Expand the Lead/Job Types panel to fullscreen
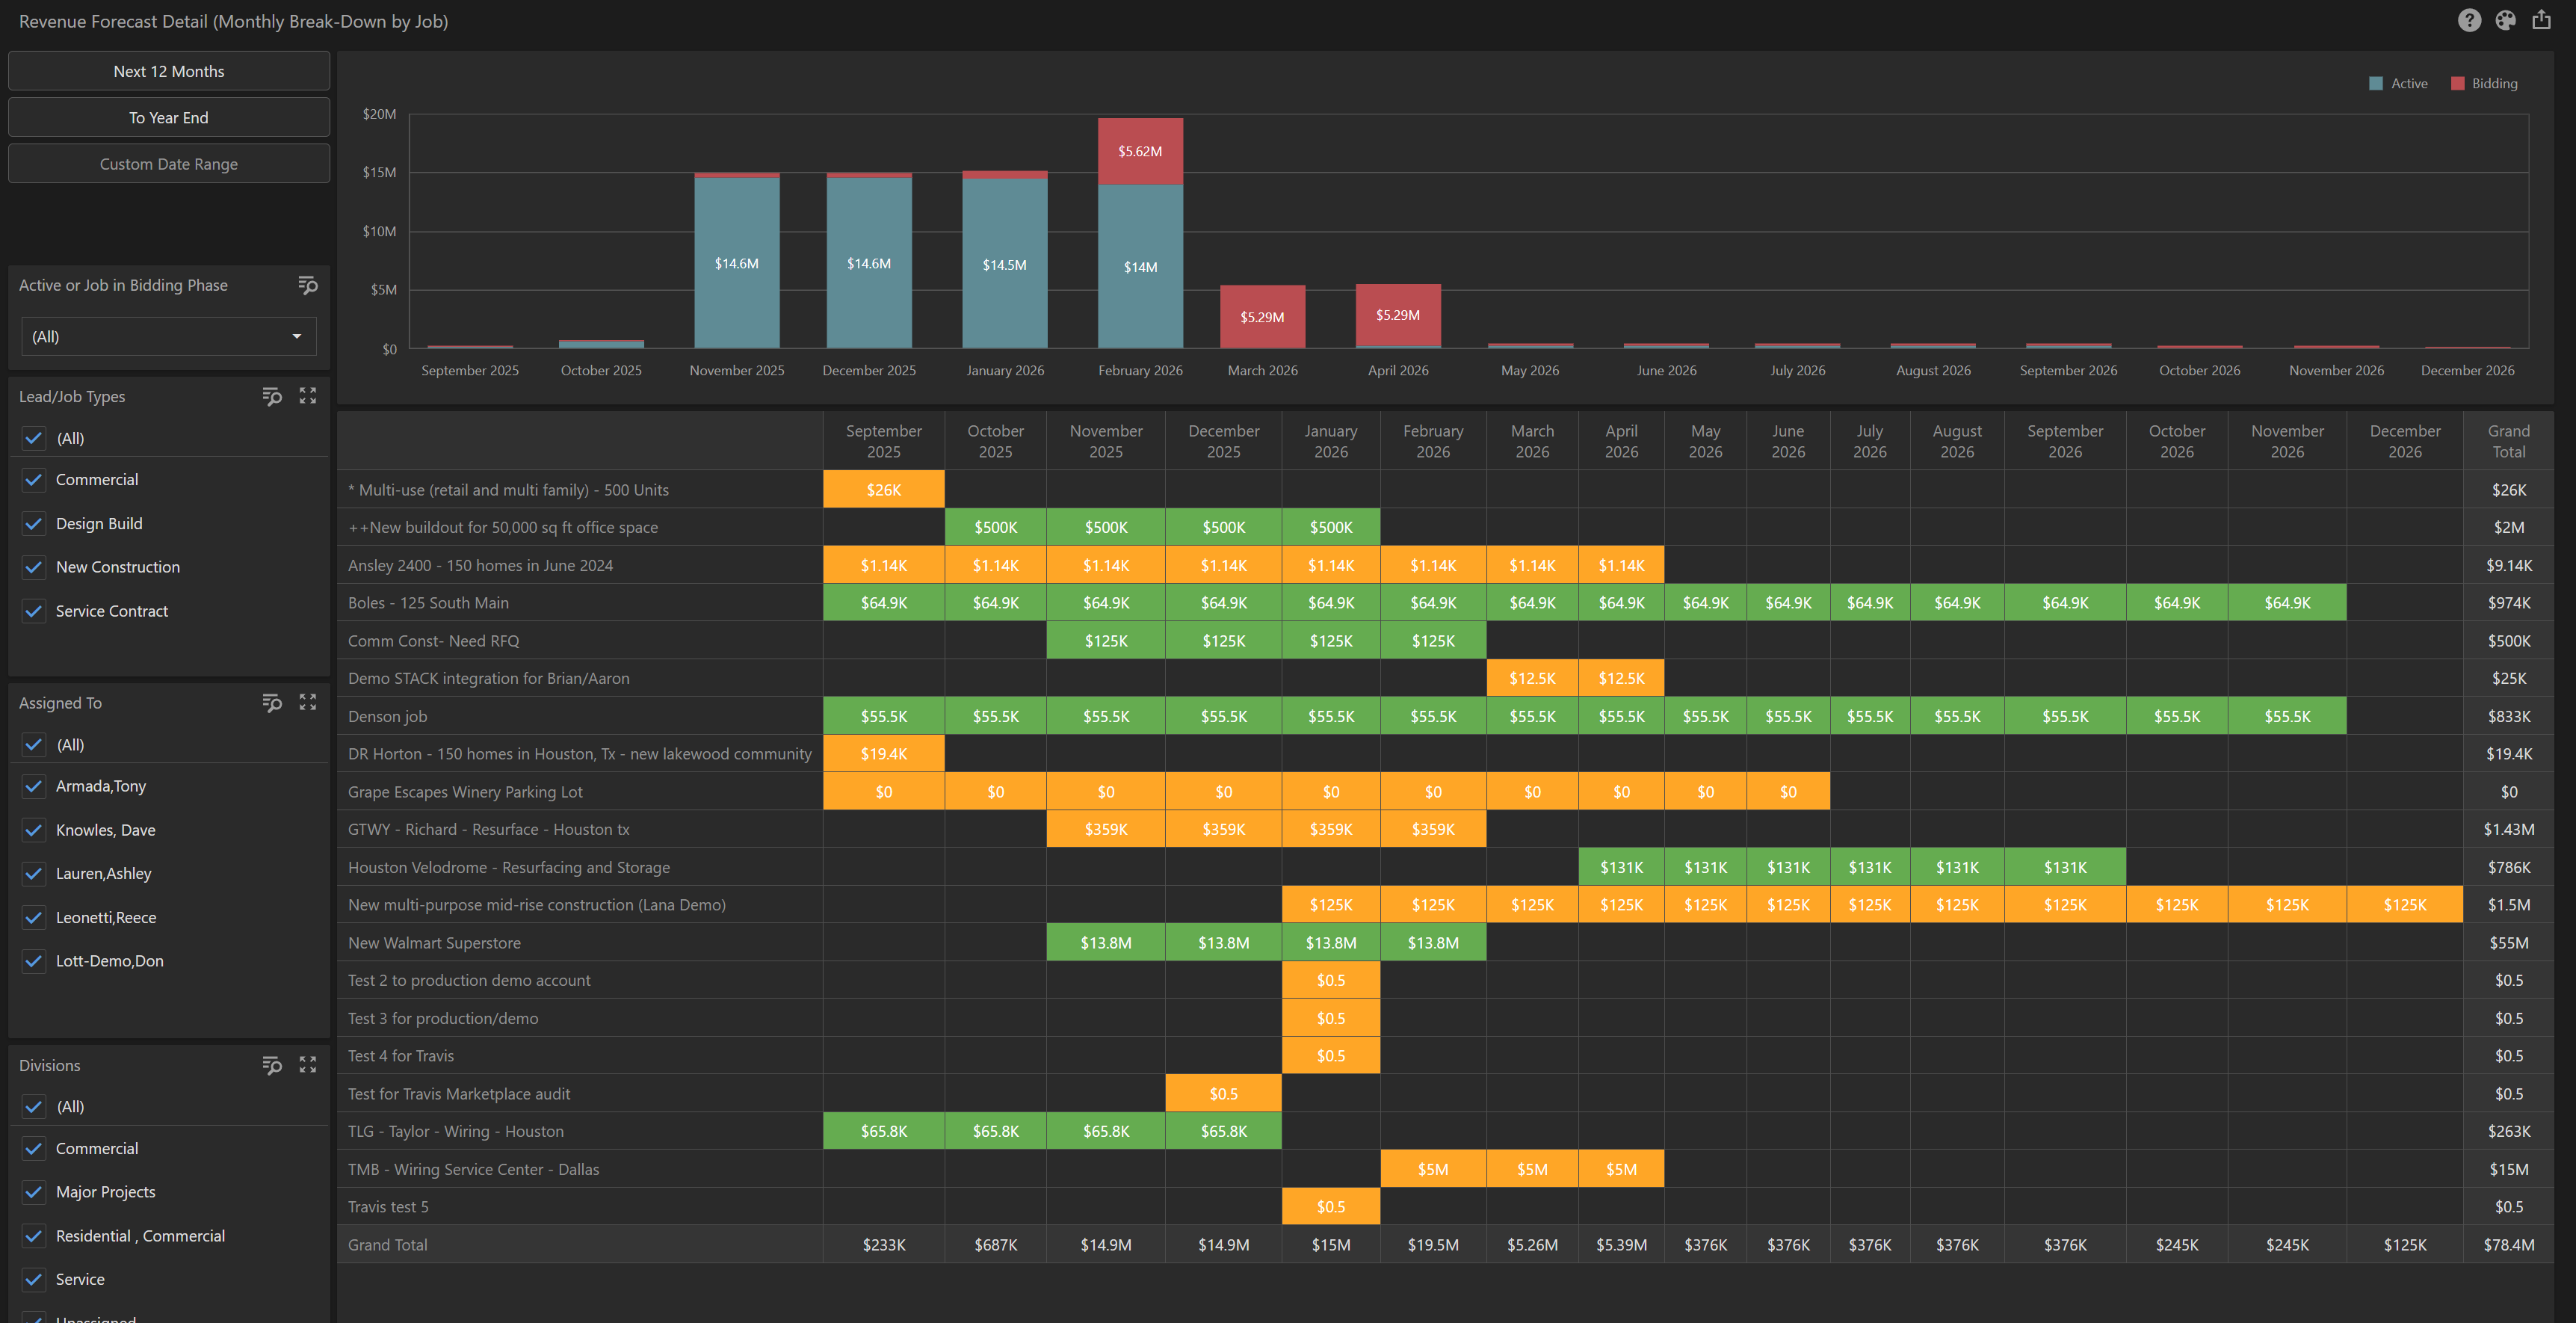The image size is (2576, 1323). 308,397
